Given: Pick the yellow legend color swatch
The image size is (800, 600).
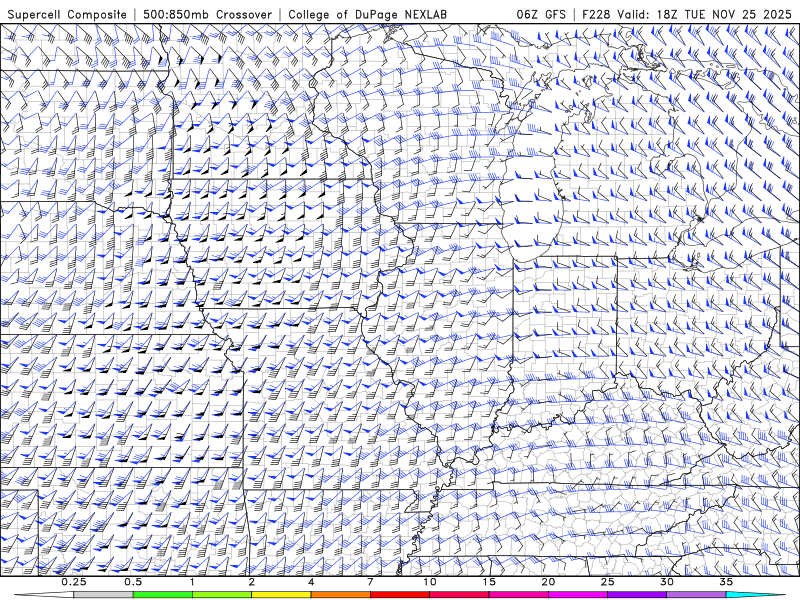Looking at the screenshot, I should [281, 595].
